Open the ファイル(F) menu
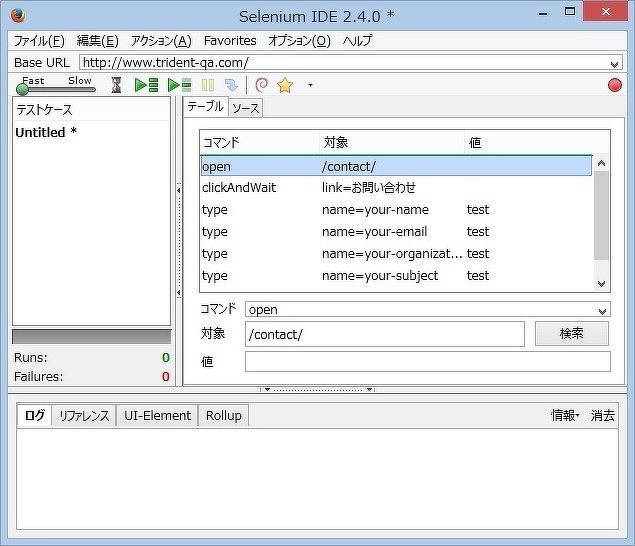The image size is (635, 546). click(x=39, y=41)
